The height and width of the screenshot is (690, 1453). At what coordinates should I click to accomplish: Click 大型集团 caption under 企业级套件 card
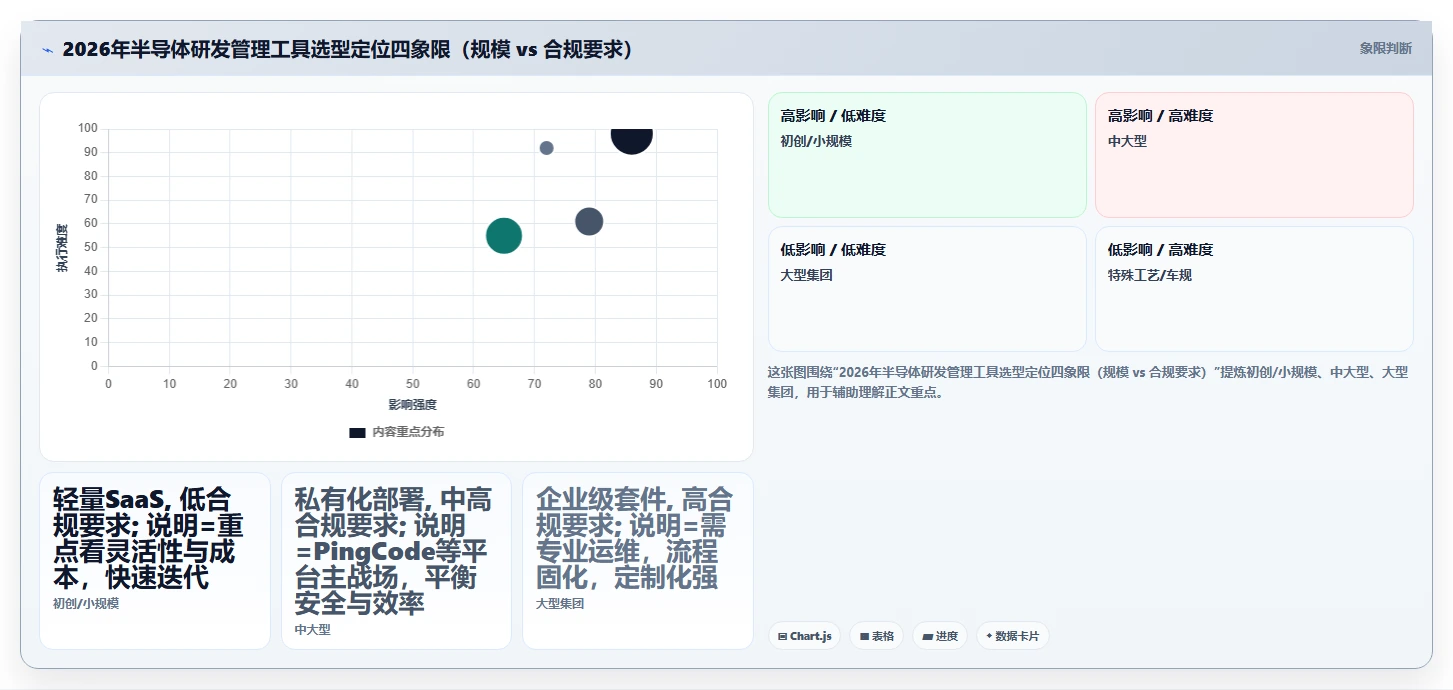pos(560,604)
